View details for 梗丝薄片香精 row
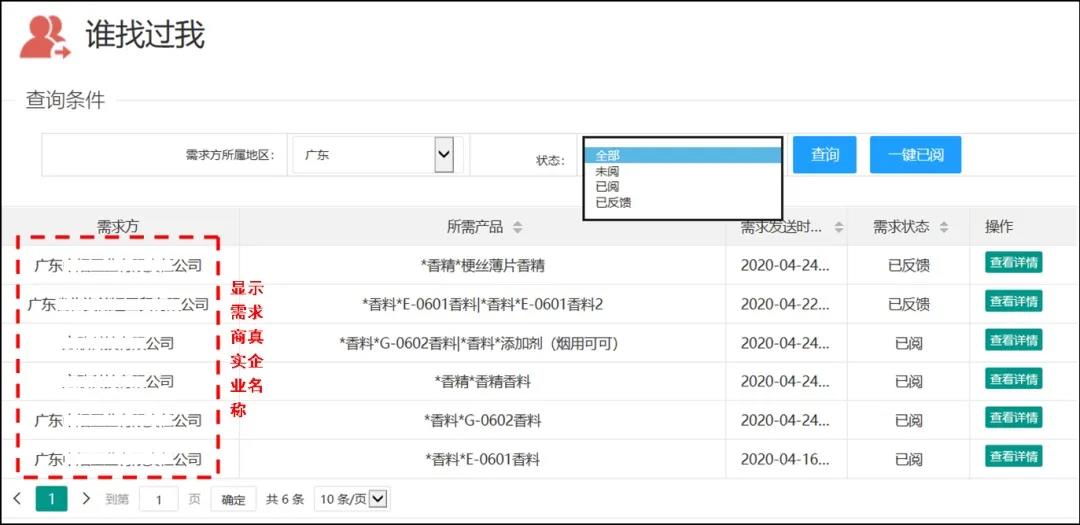 (1013, 262)
